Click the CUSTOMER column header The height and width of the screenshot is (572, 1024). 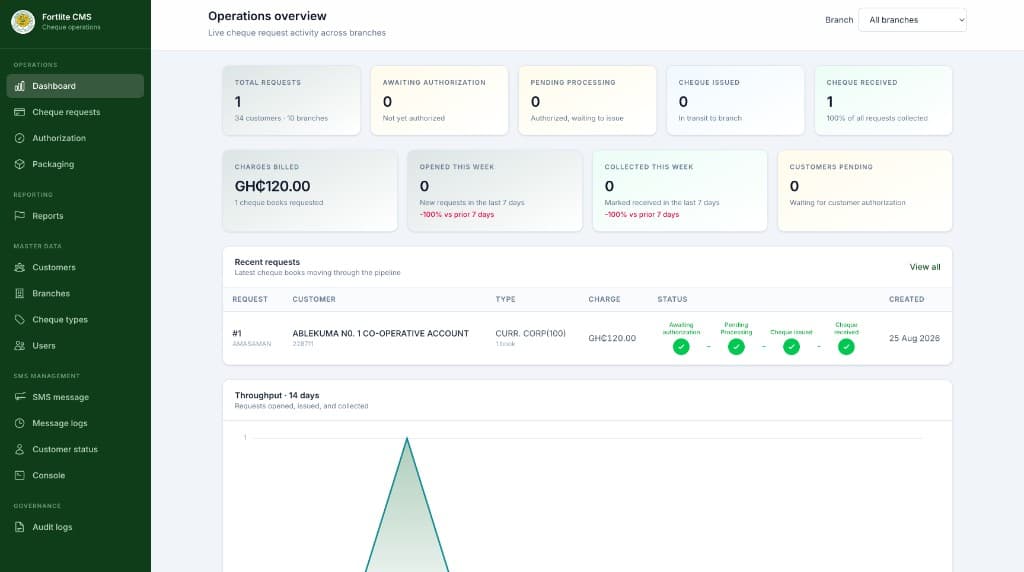[x=314, y=299]
